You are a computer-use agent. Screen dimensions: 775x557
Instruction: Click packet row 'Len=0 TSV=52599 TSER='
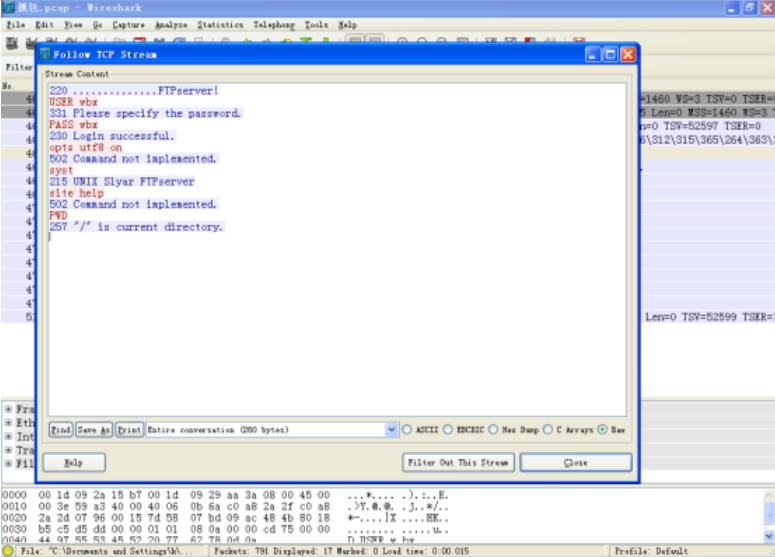click(709, 317)
